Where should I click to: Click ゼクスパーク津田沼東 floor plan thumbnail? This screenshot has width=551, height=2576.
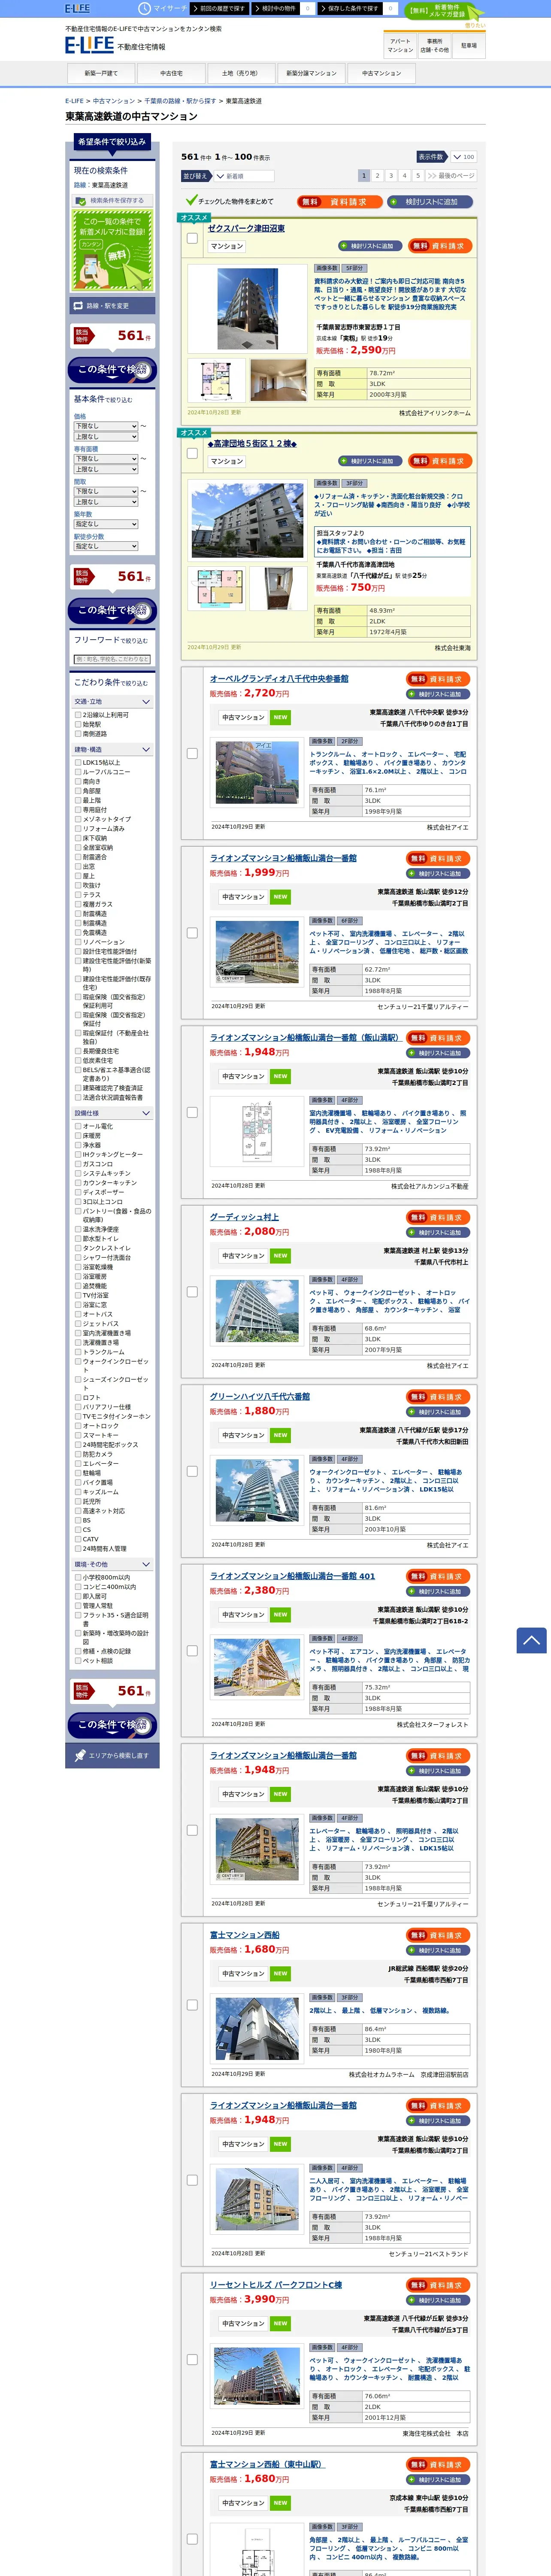click(x=216, y=381)
